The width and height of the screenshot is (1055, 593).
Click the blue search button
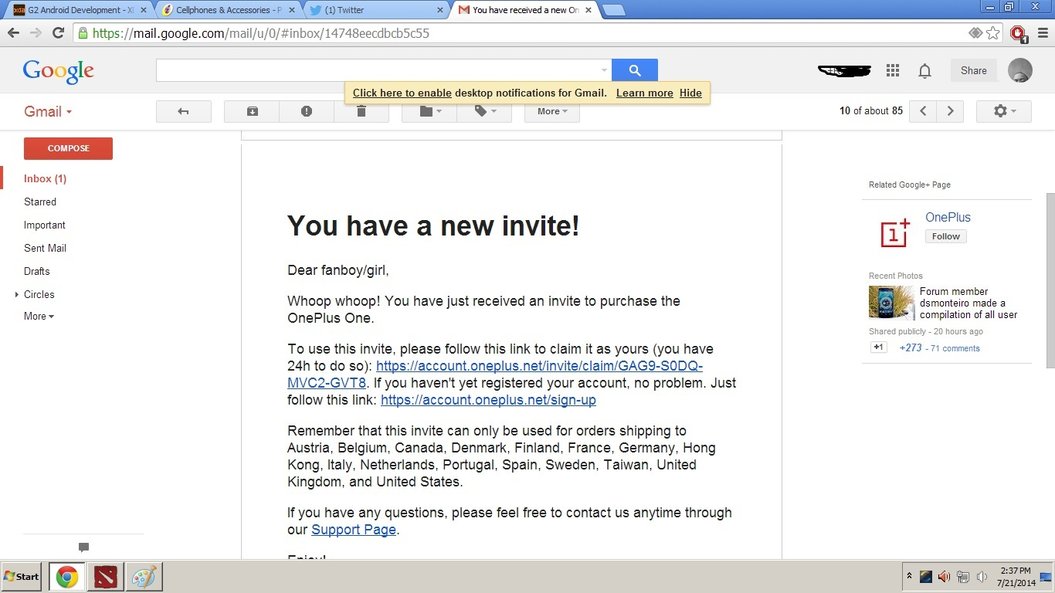point(634,70)
